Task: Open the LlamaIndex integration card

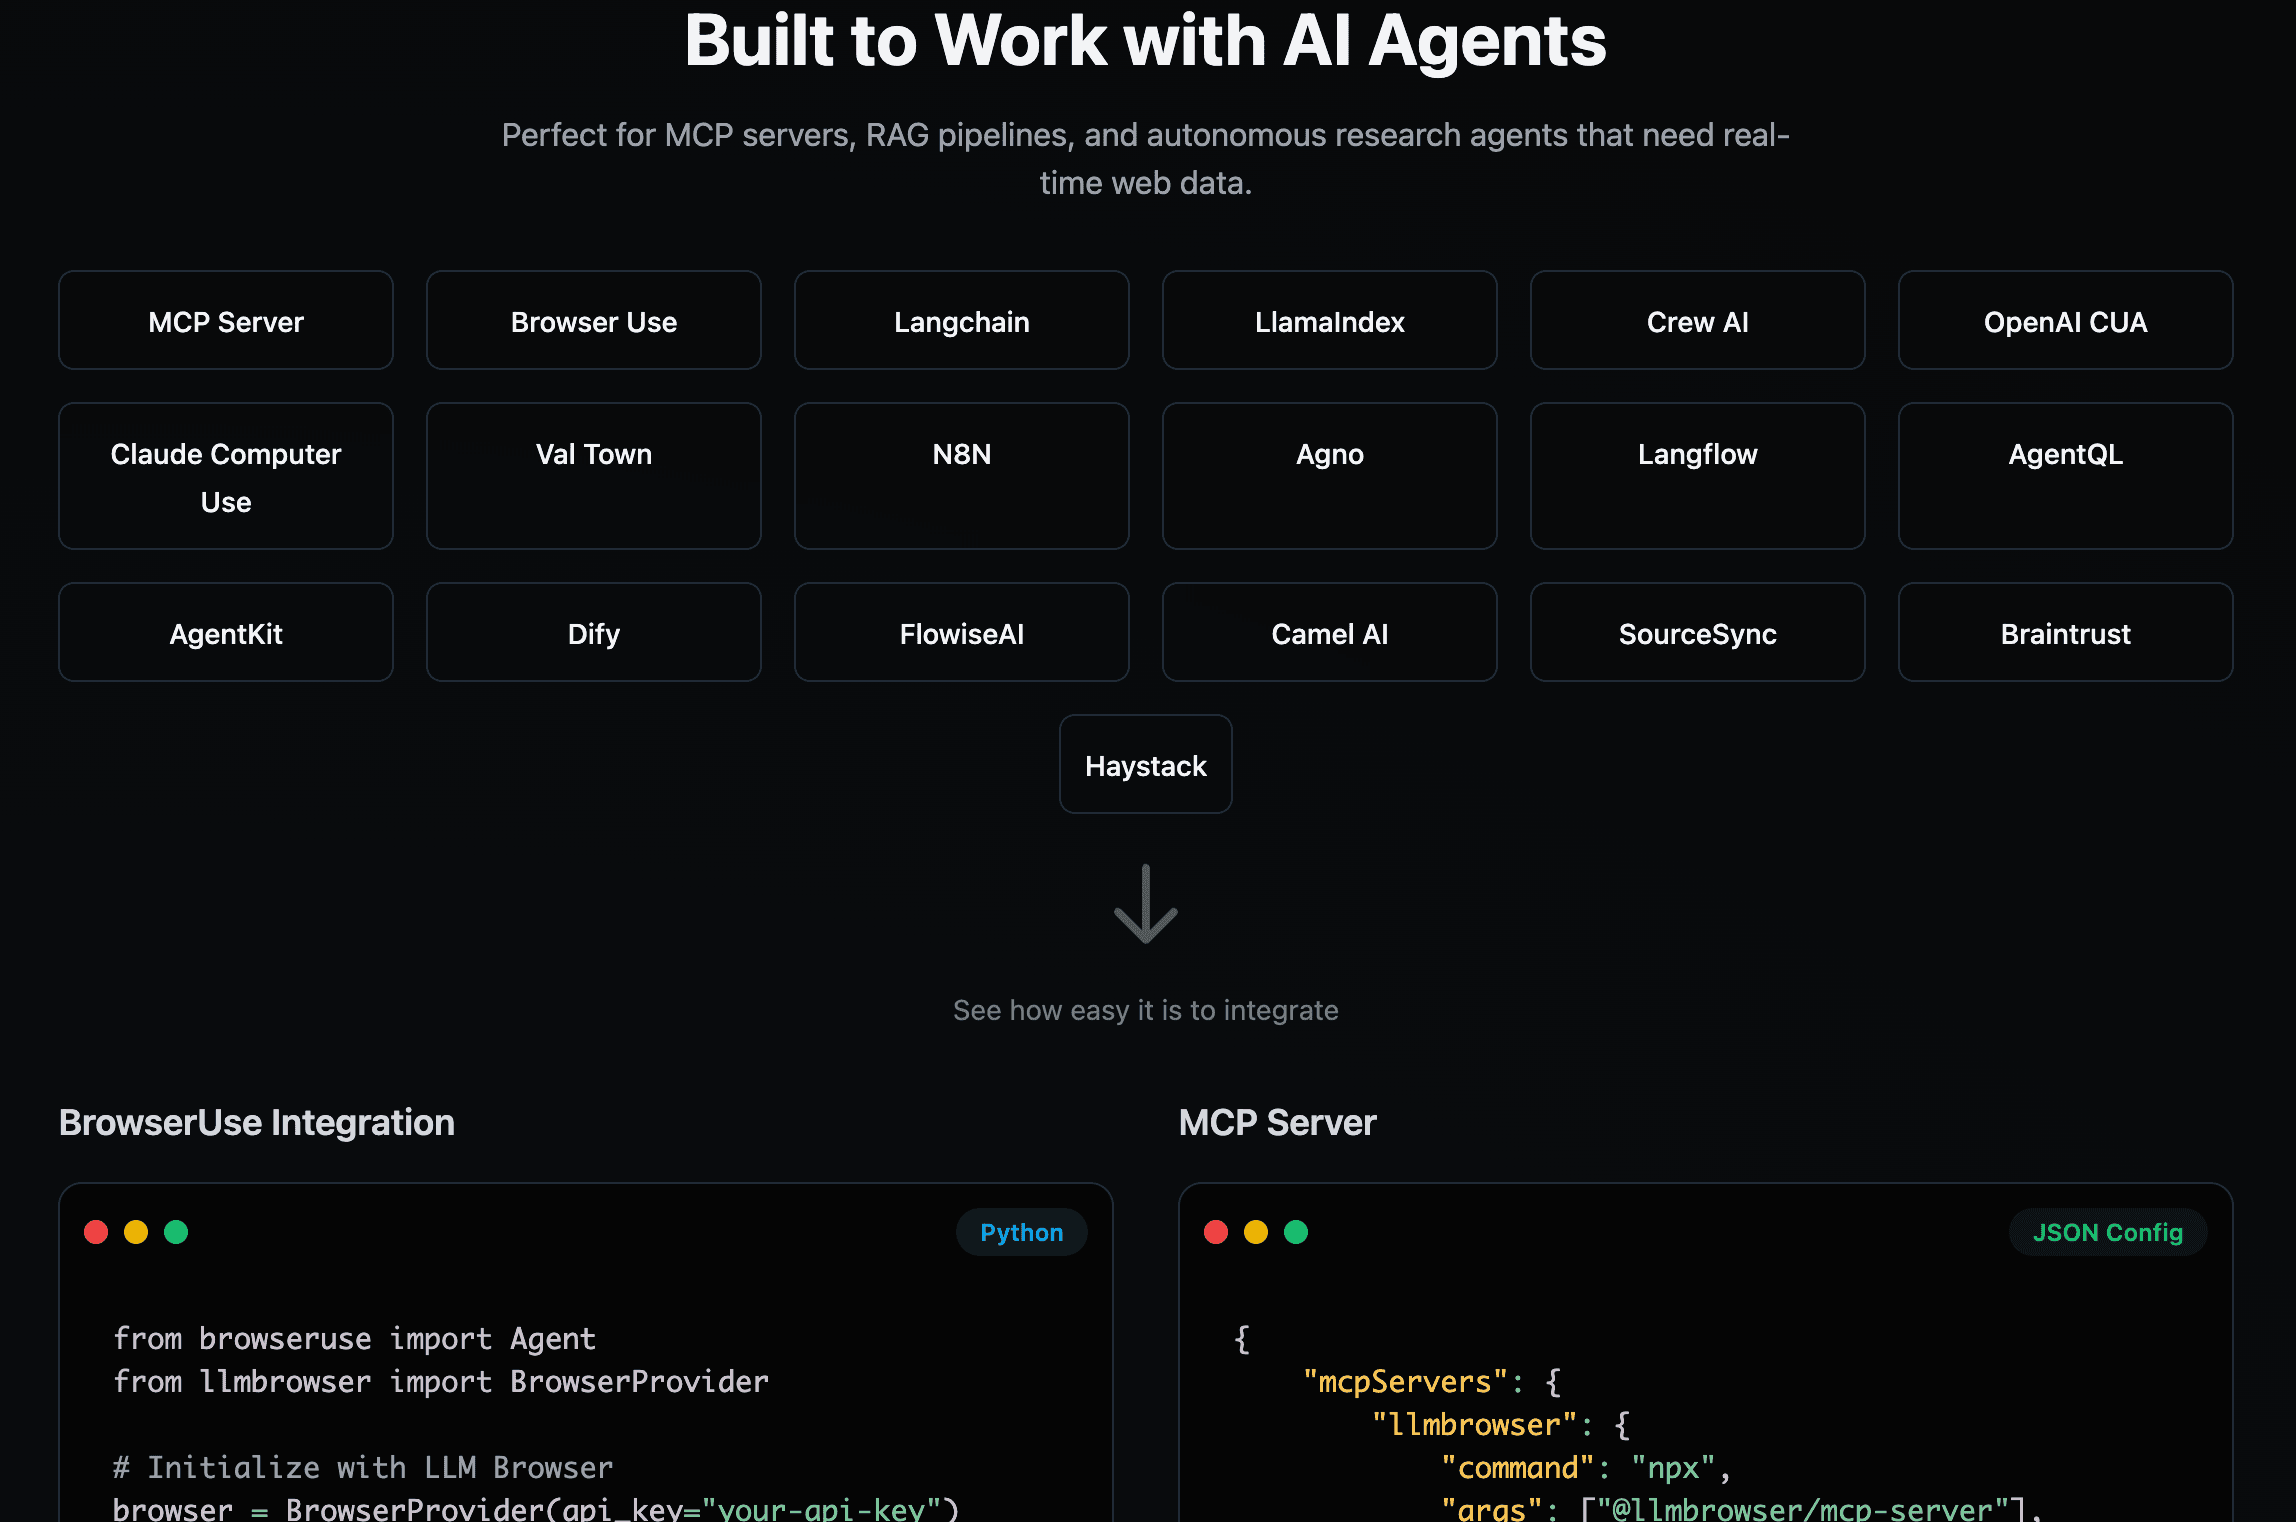Action: coord(1330,321)
